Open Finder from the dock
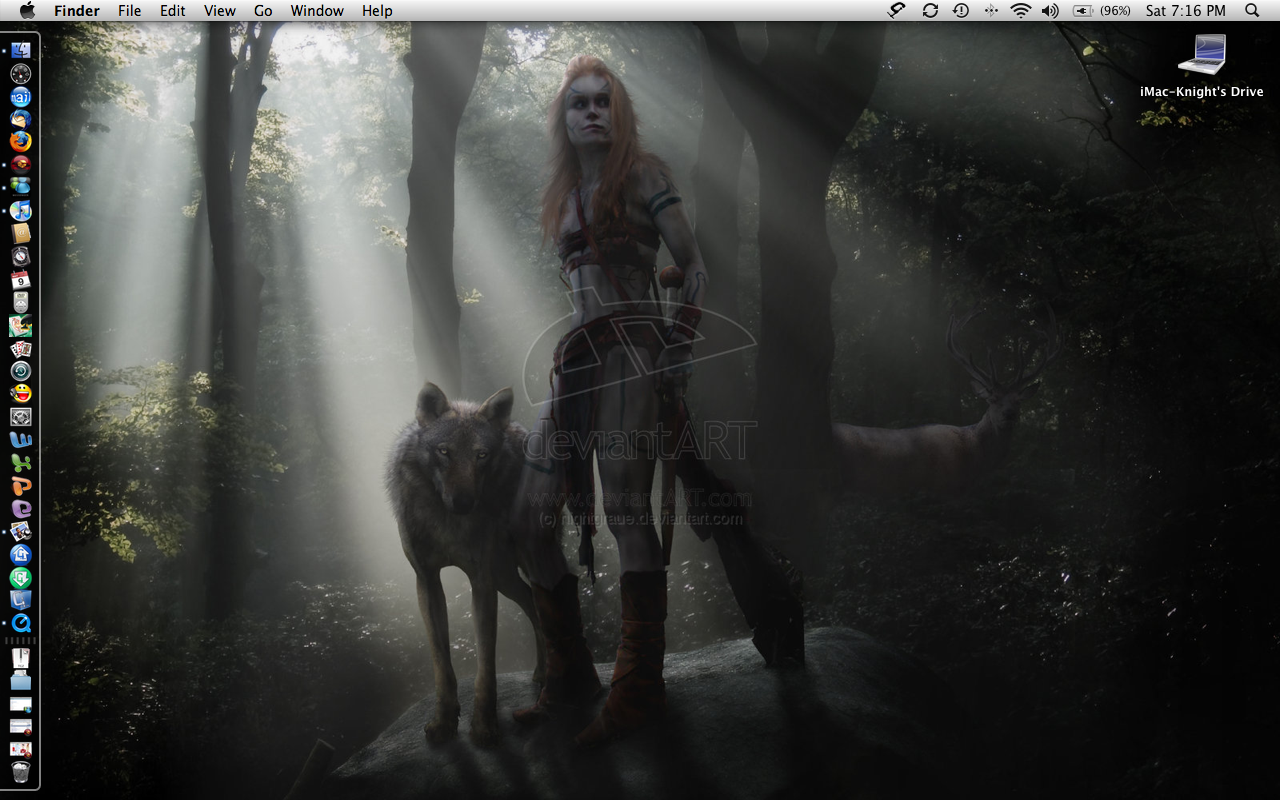 click(x=21, y=50)
